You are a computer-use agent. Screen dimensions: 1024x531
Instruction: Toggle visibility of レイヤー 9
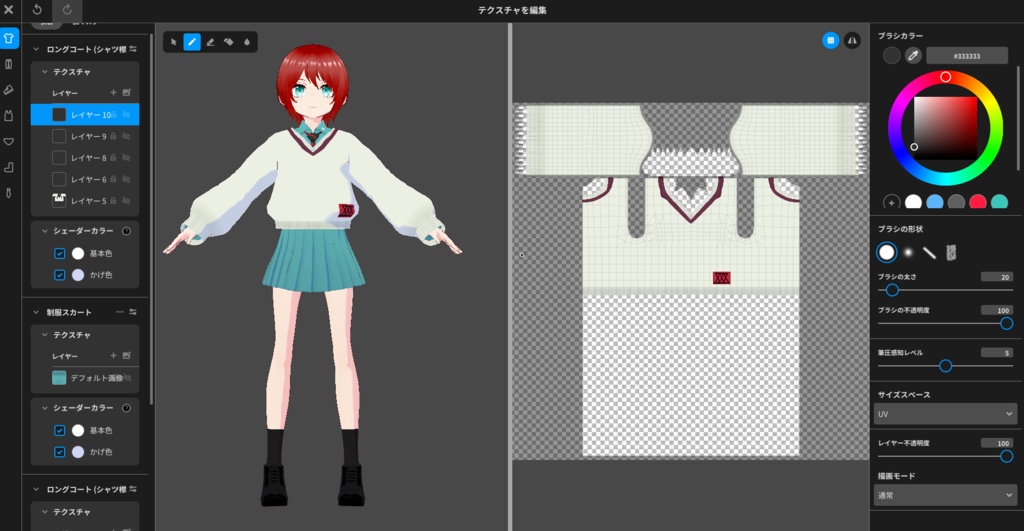pyautogui.click(x=127, y=136)
